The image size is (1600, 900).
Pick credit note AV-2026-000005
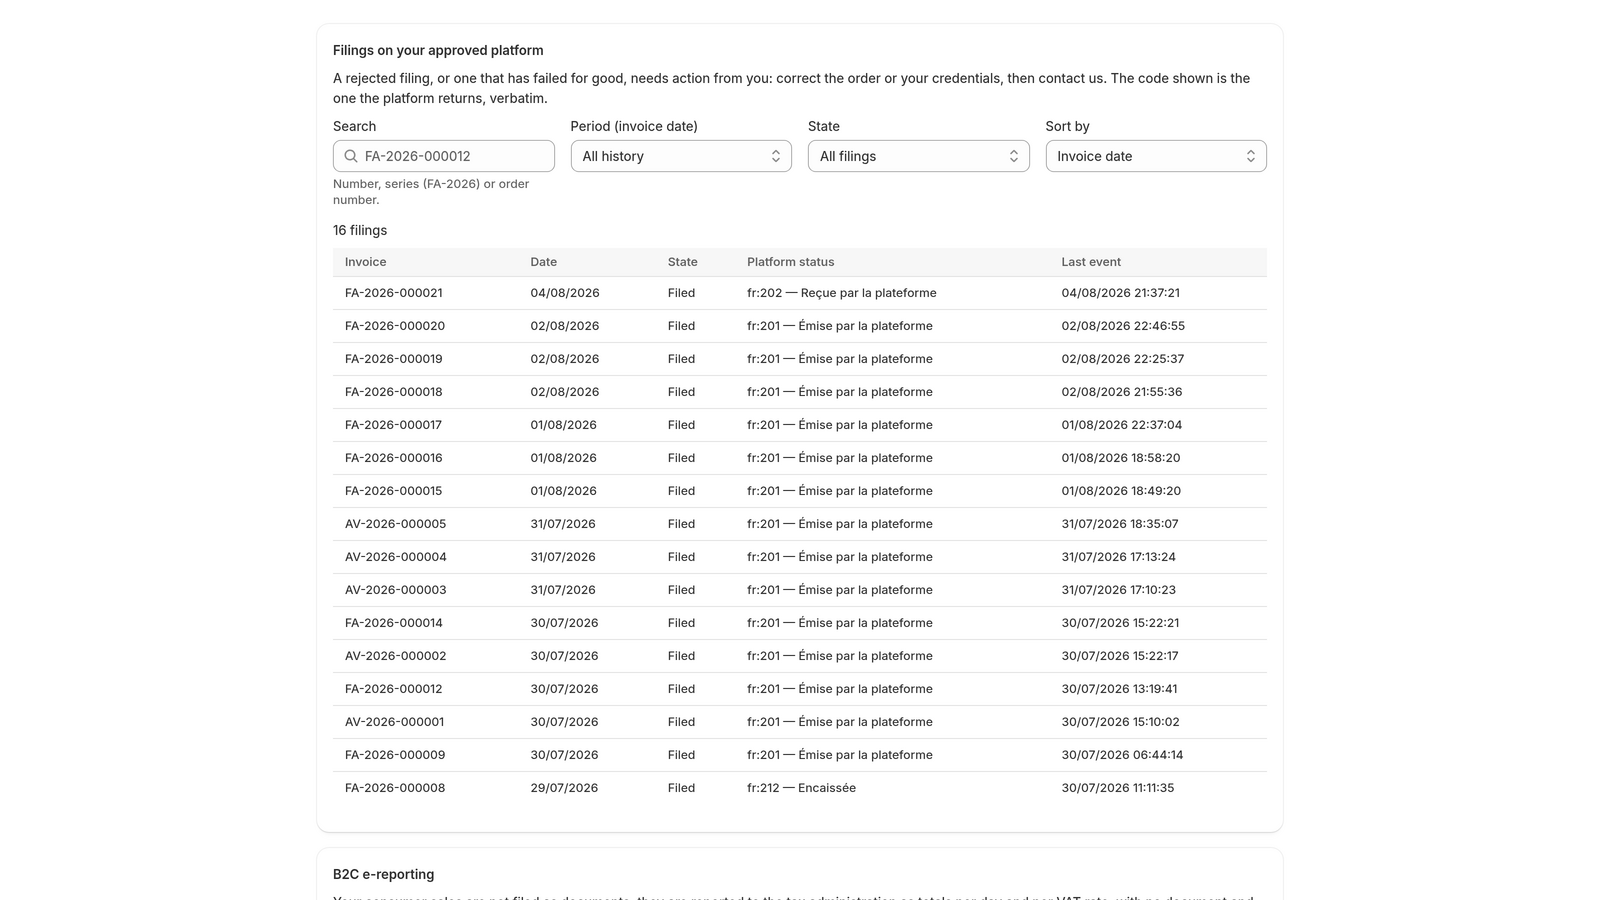click(396, 524)
